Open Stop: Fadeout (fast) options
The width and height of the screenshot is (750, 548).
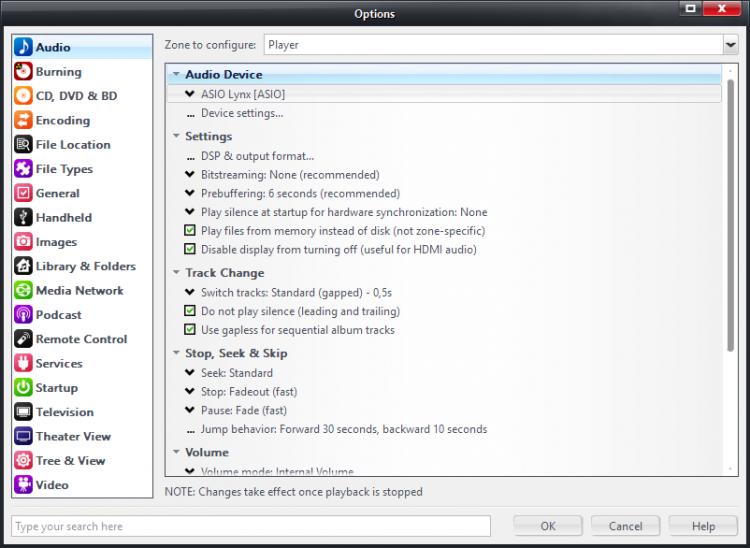point(190,391)
